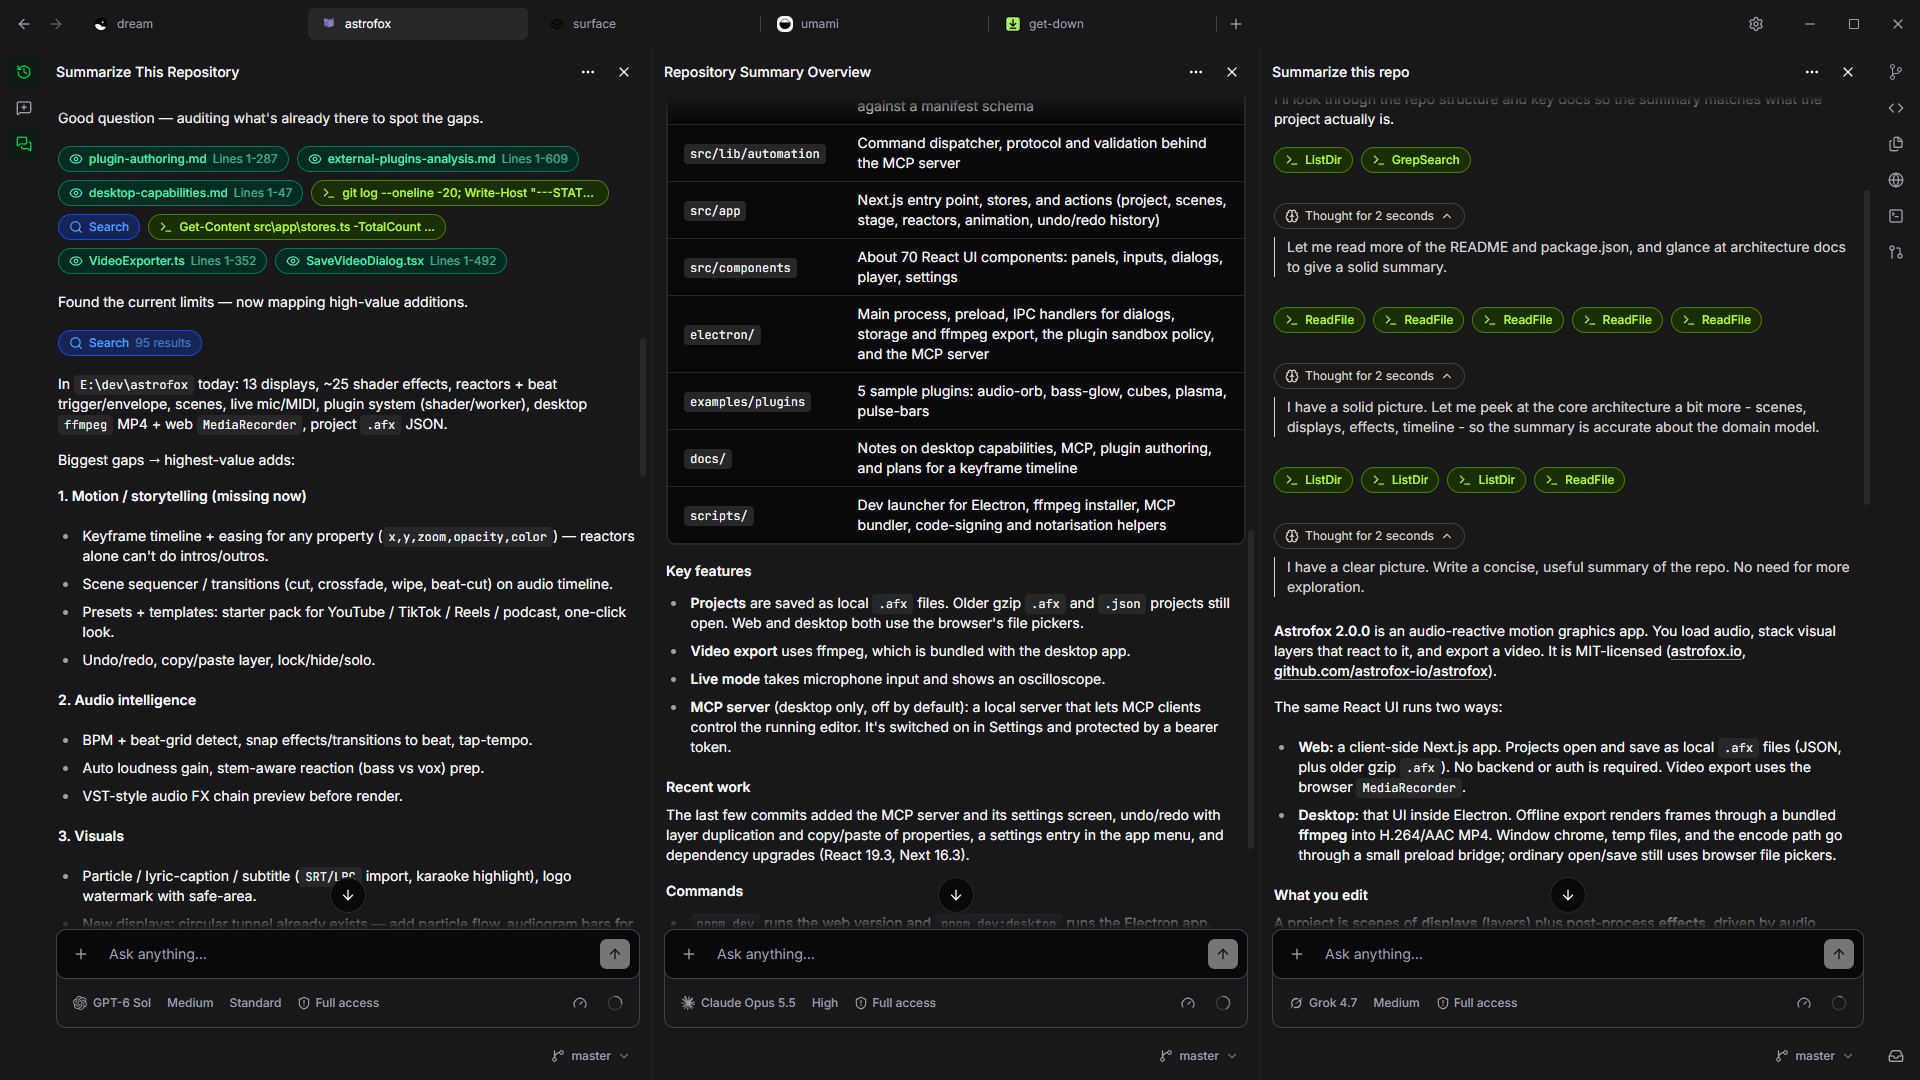
Task: Click the new chat icon in left sidebar
Action: point(24,108)
